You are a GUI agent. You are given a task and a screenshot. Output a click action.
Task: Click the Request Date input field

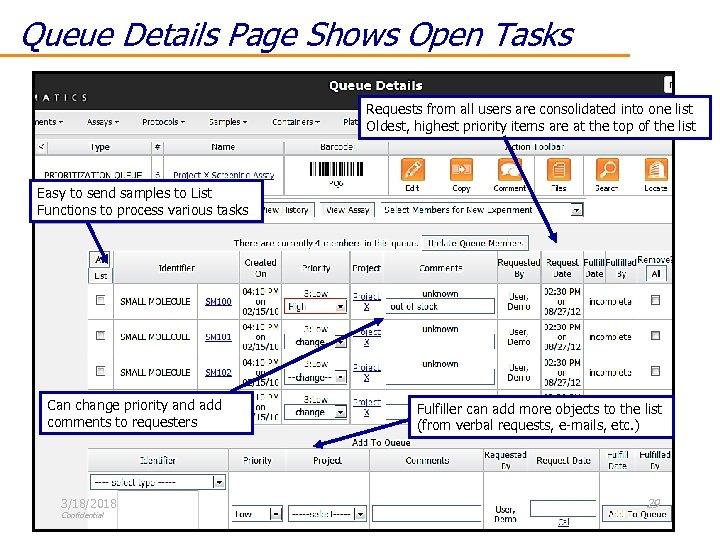pyautogui.click(x=563, y=508)
